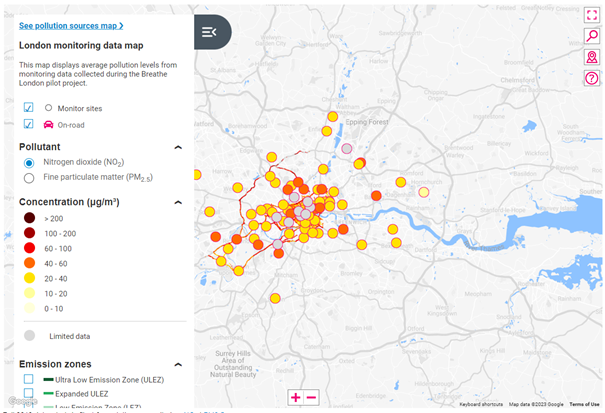The width and height of the screenshot is (605, 413).
Task: Select yellow monitor marker near Romford
Action: (x=401, y=182)
